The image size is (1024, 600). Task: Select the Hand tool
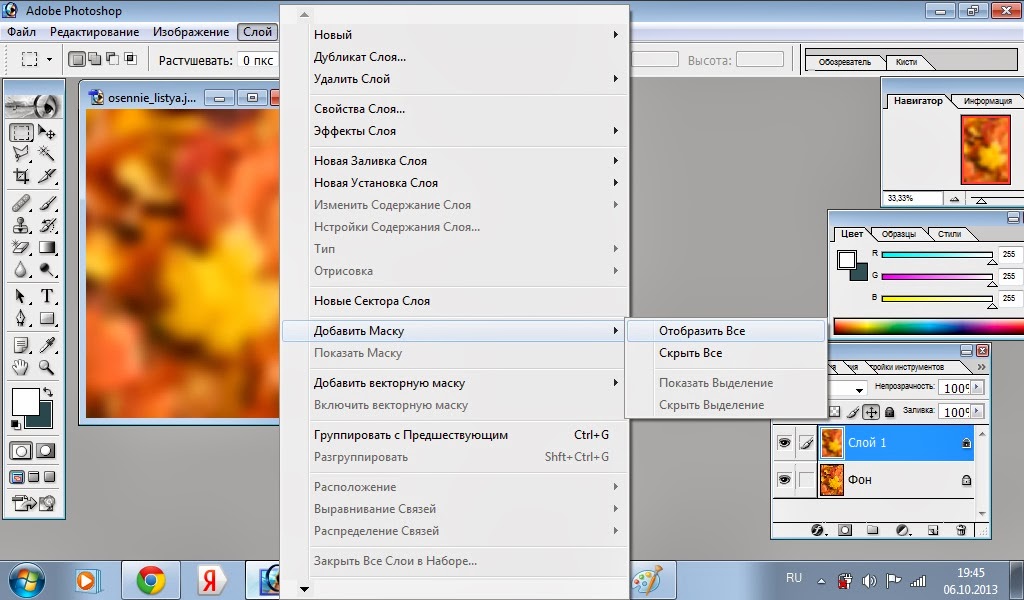(x=21, y=368)
